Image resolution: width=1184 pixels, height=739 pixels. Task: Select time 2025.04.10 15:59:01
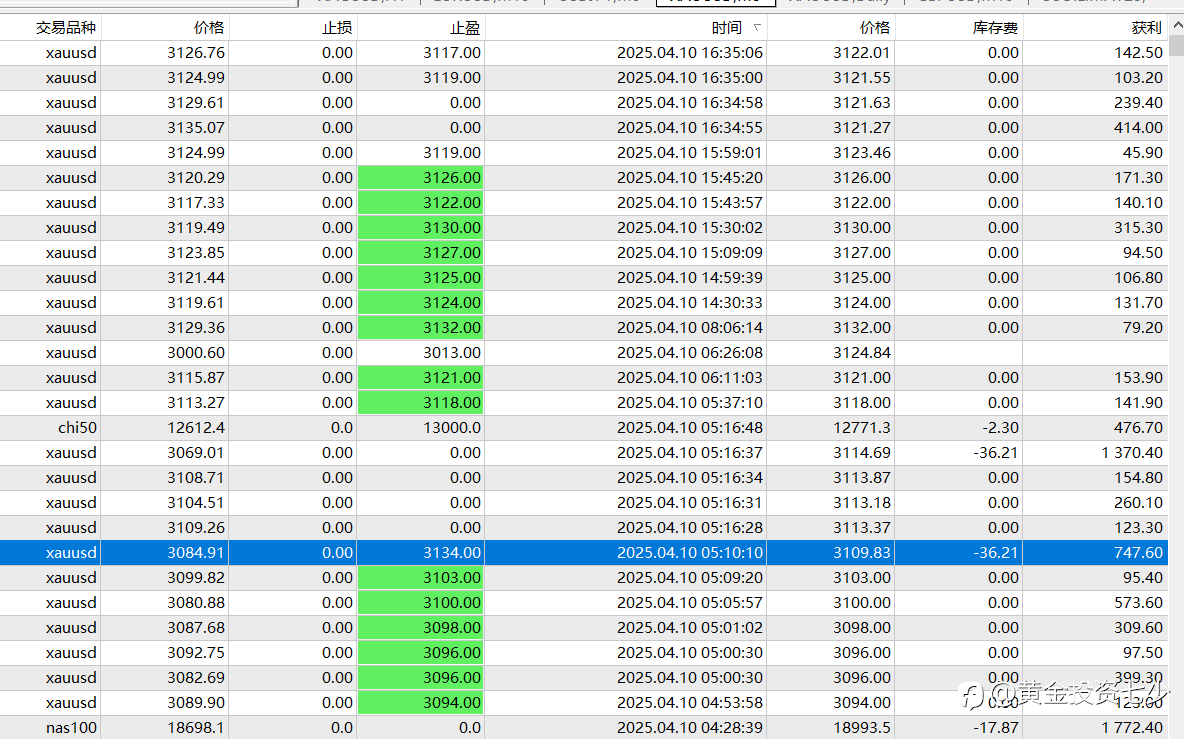point(690,152)
